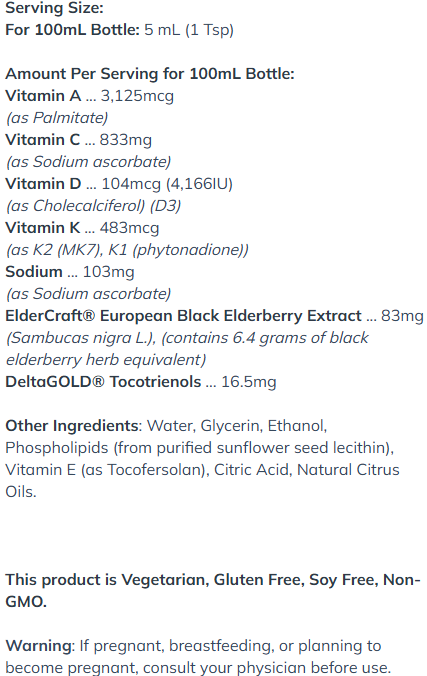Screen dimensions: 427x676
Task: Click the '5 mL (1 Tsp)' text
Action: 189,30
